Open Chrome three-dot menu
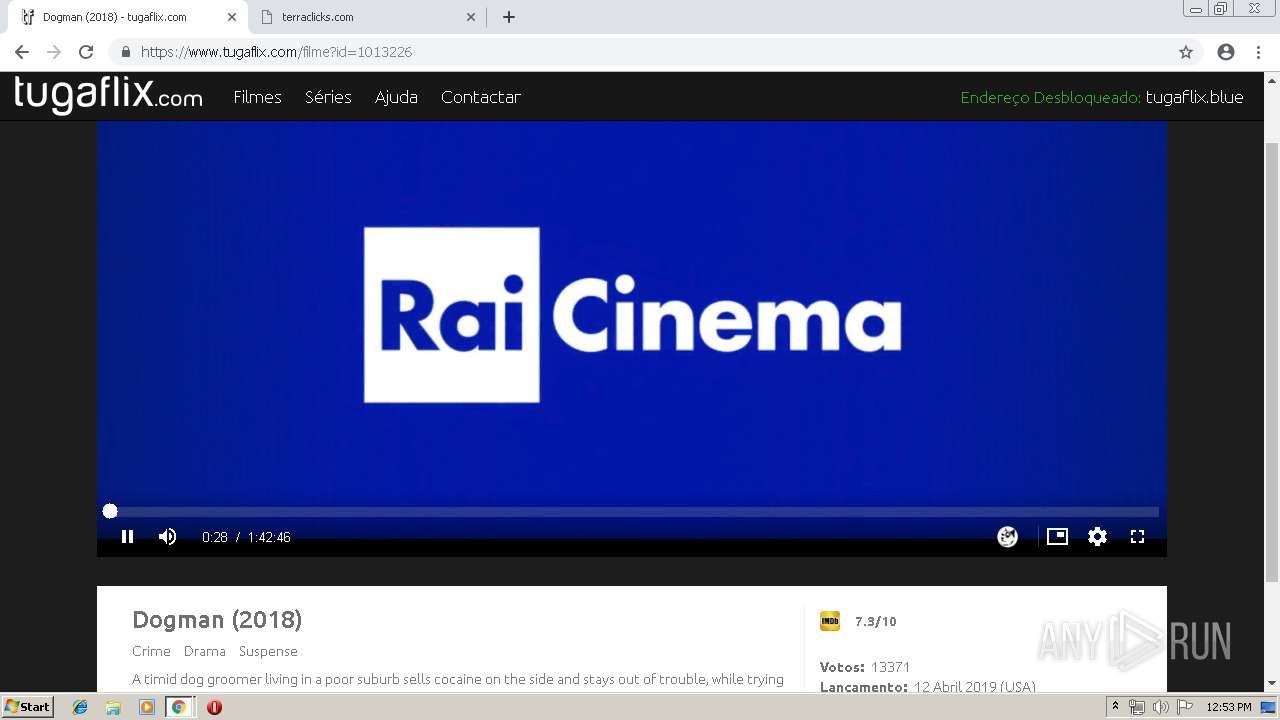The image size is (1280, 720). (x=1257, y=52)
